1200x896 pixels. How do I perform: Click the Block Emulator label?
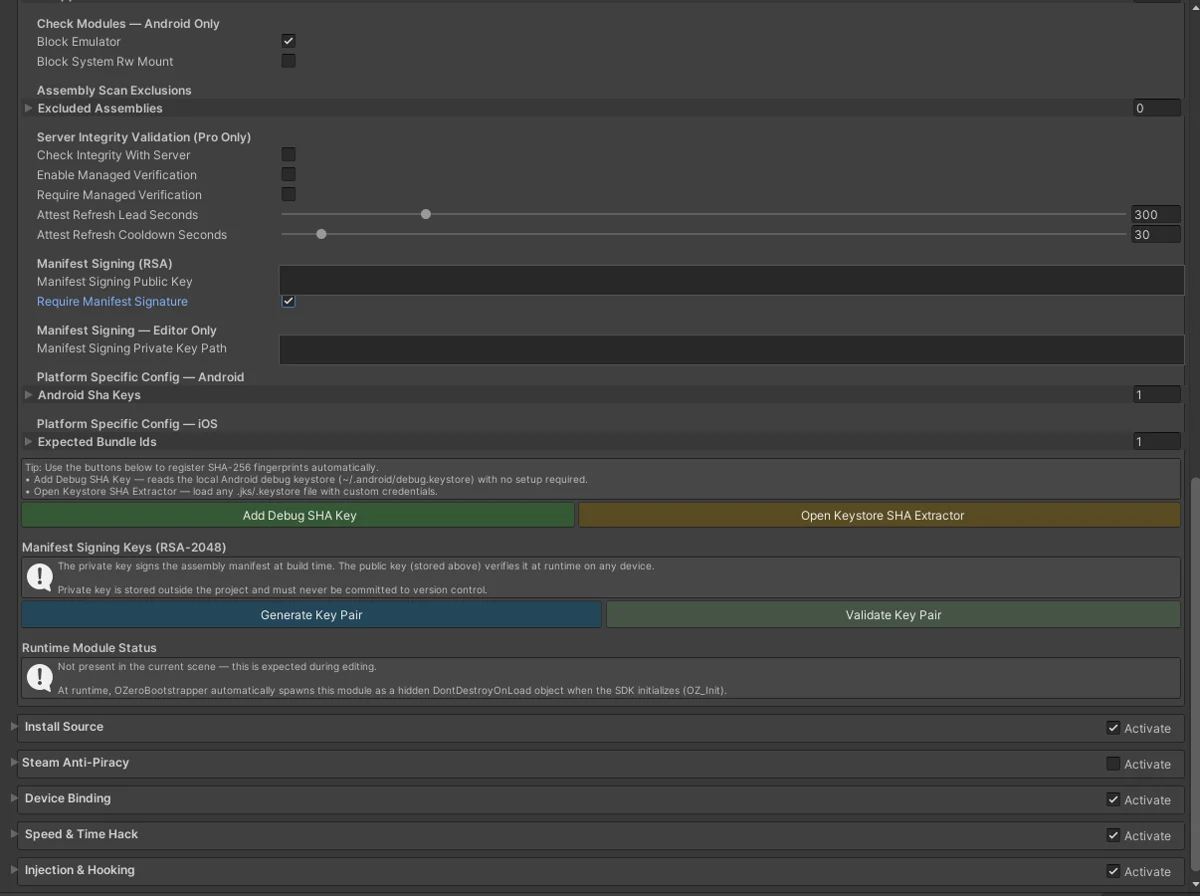point(79,41)
